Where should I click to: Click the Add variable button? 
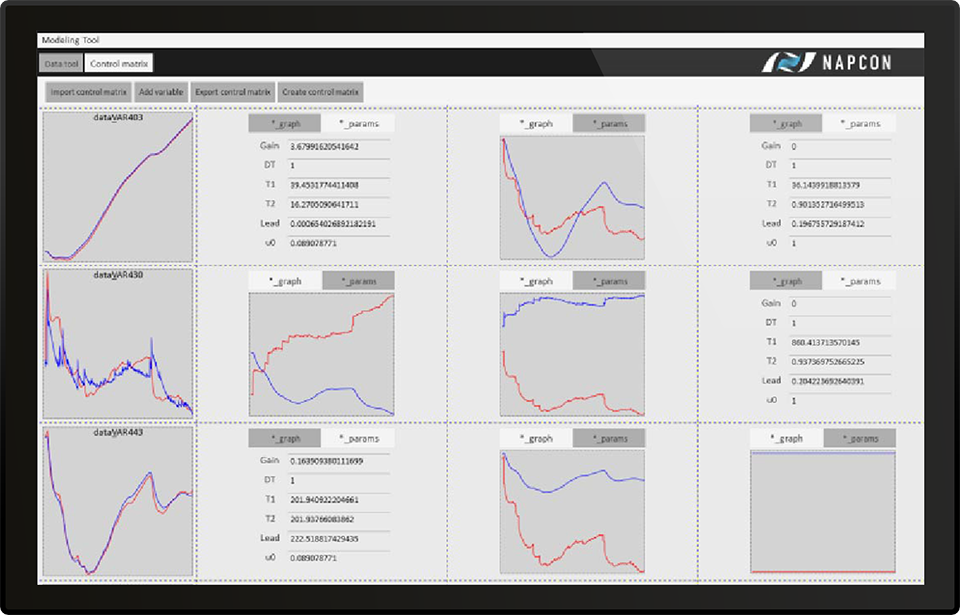(161, 92)
